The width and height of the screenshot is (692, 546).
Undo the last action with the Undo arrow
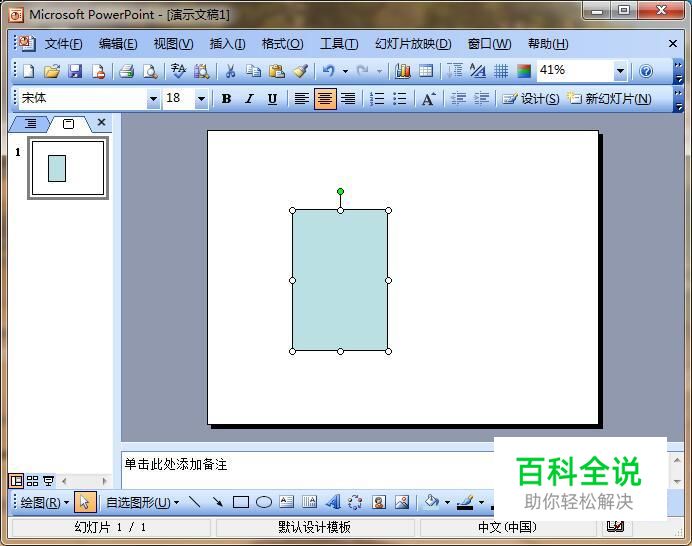coord(328,71)
